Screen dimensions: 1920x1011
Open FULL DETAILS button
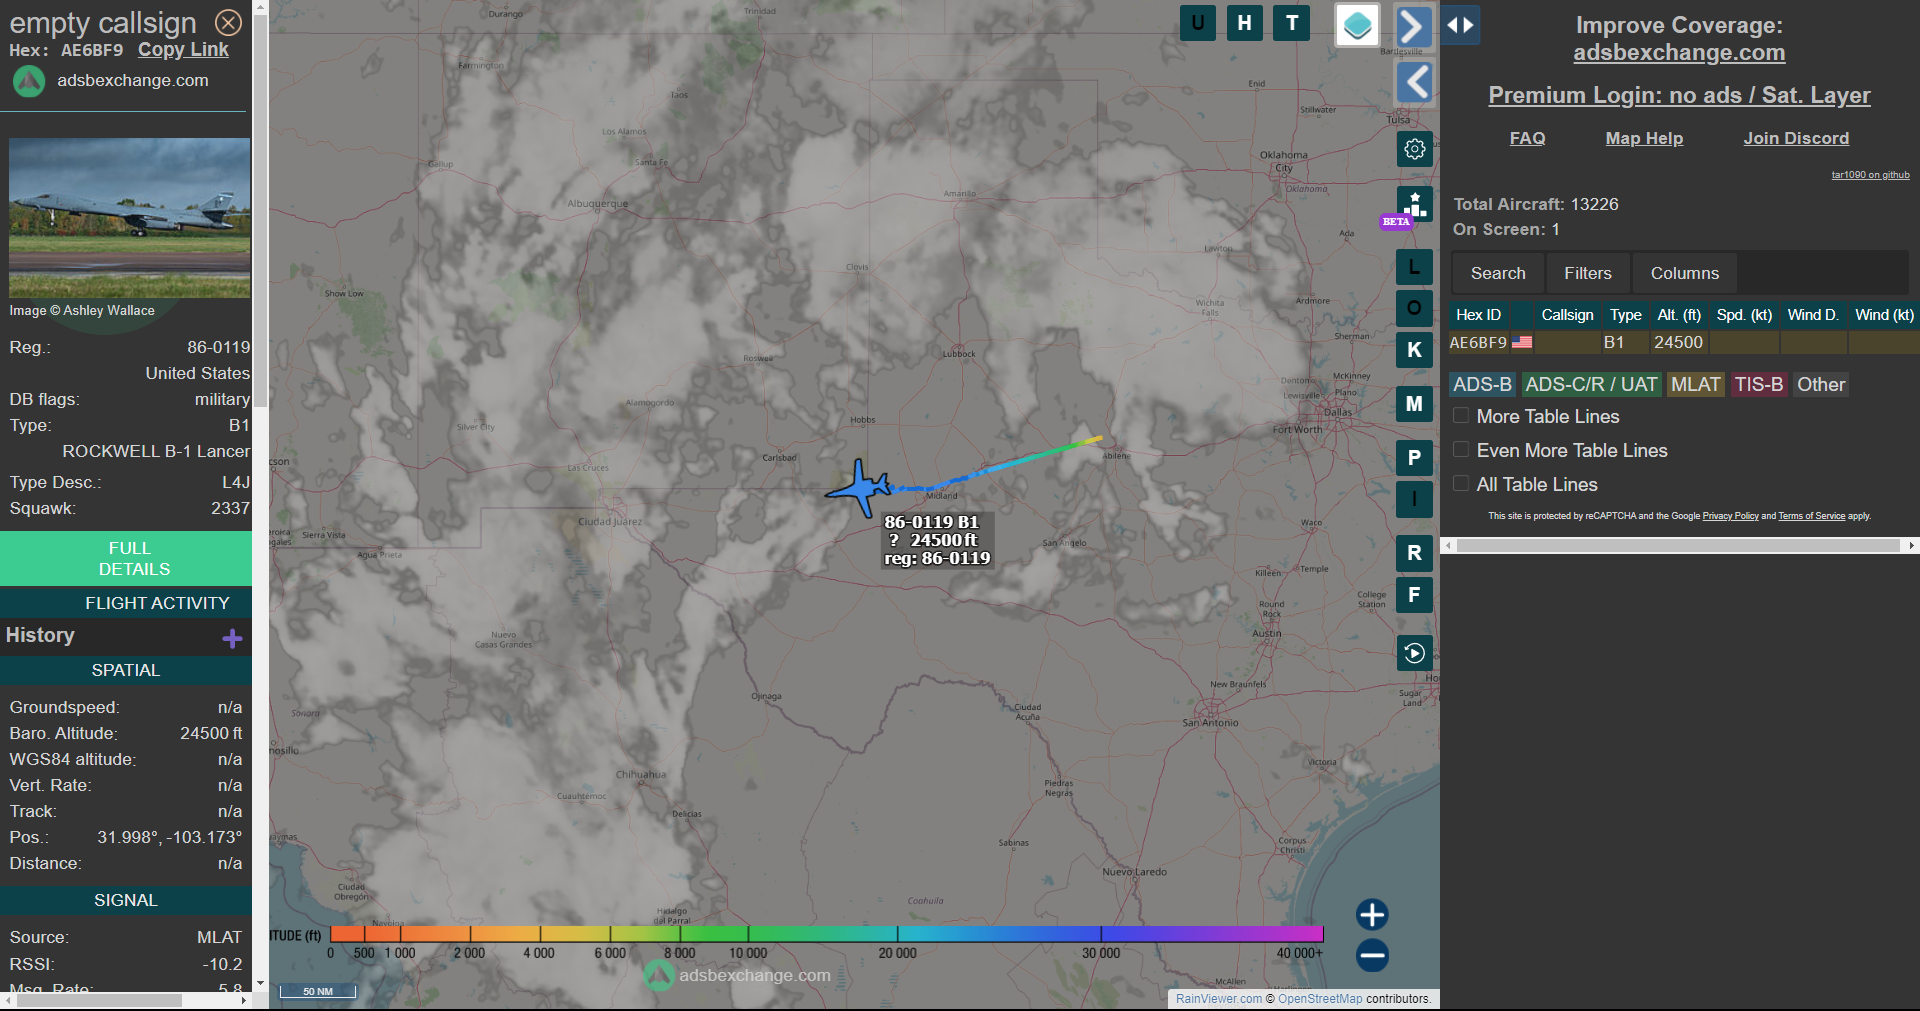pos(126,559)
